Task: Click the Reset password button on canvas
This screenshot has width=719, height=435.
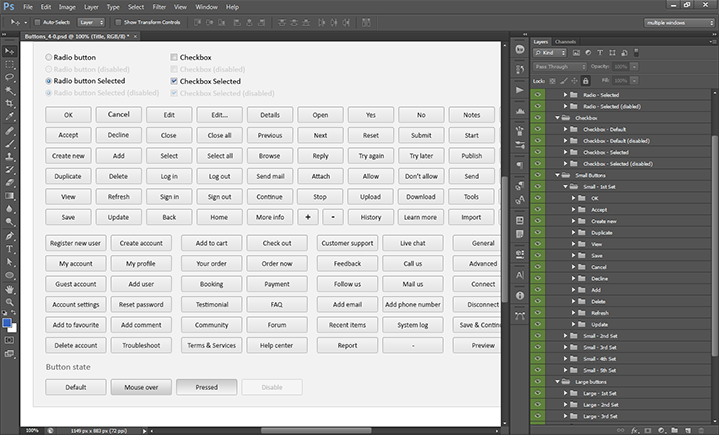Action: (140, 304)
